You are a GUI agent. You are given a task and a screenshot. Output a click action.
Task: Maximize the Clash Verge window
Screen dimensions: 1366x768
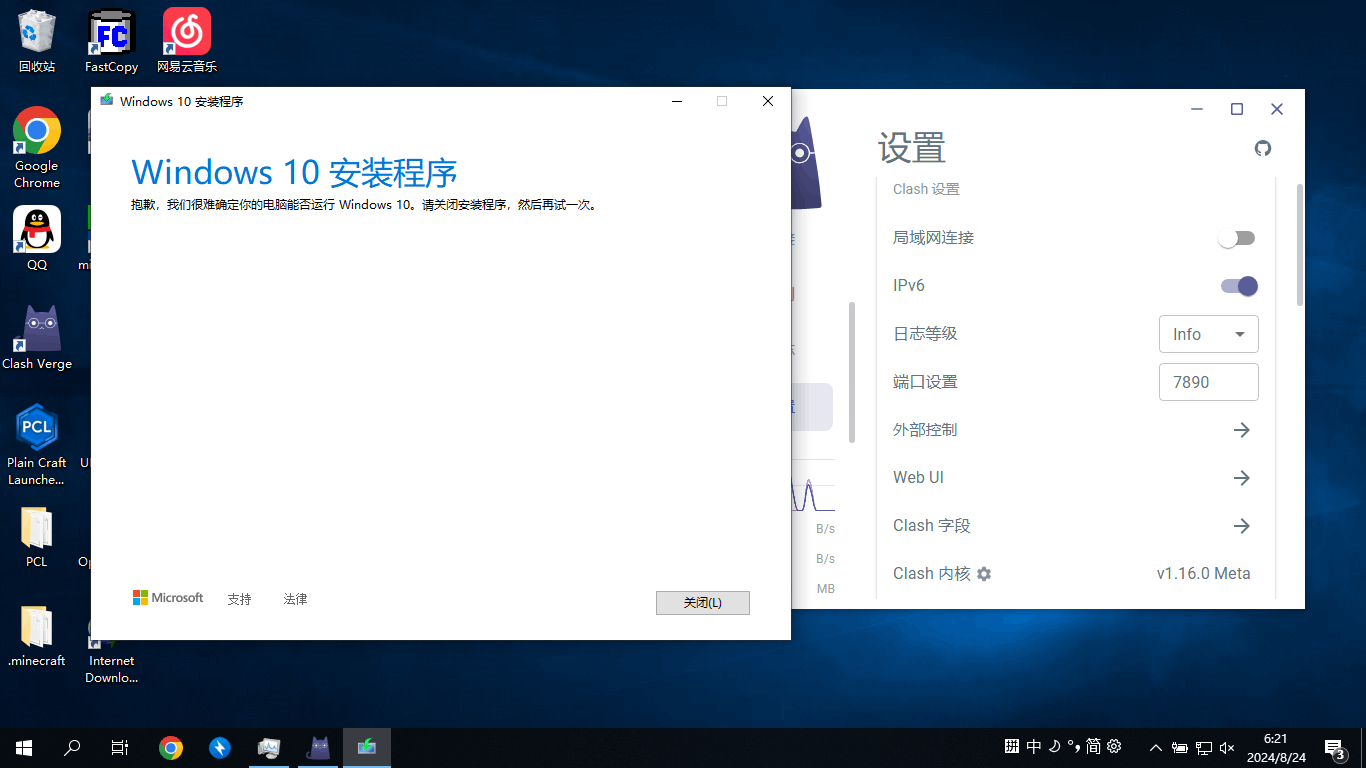click(x=1237, y=109)
